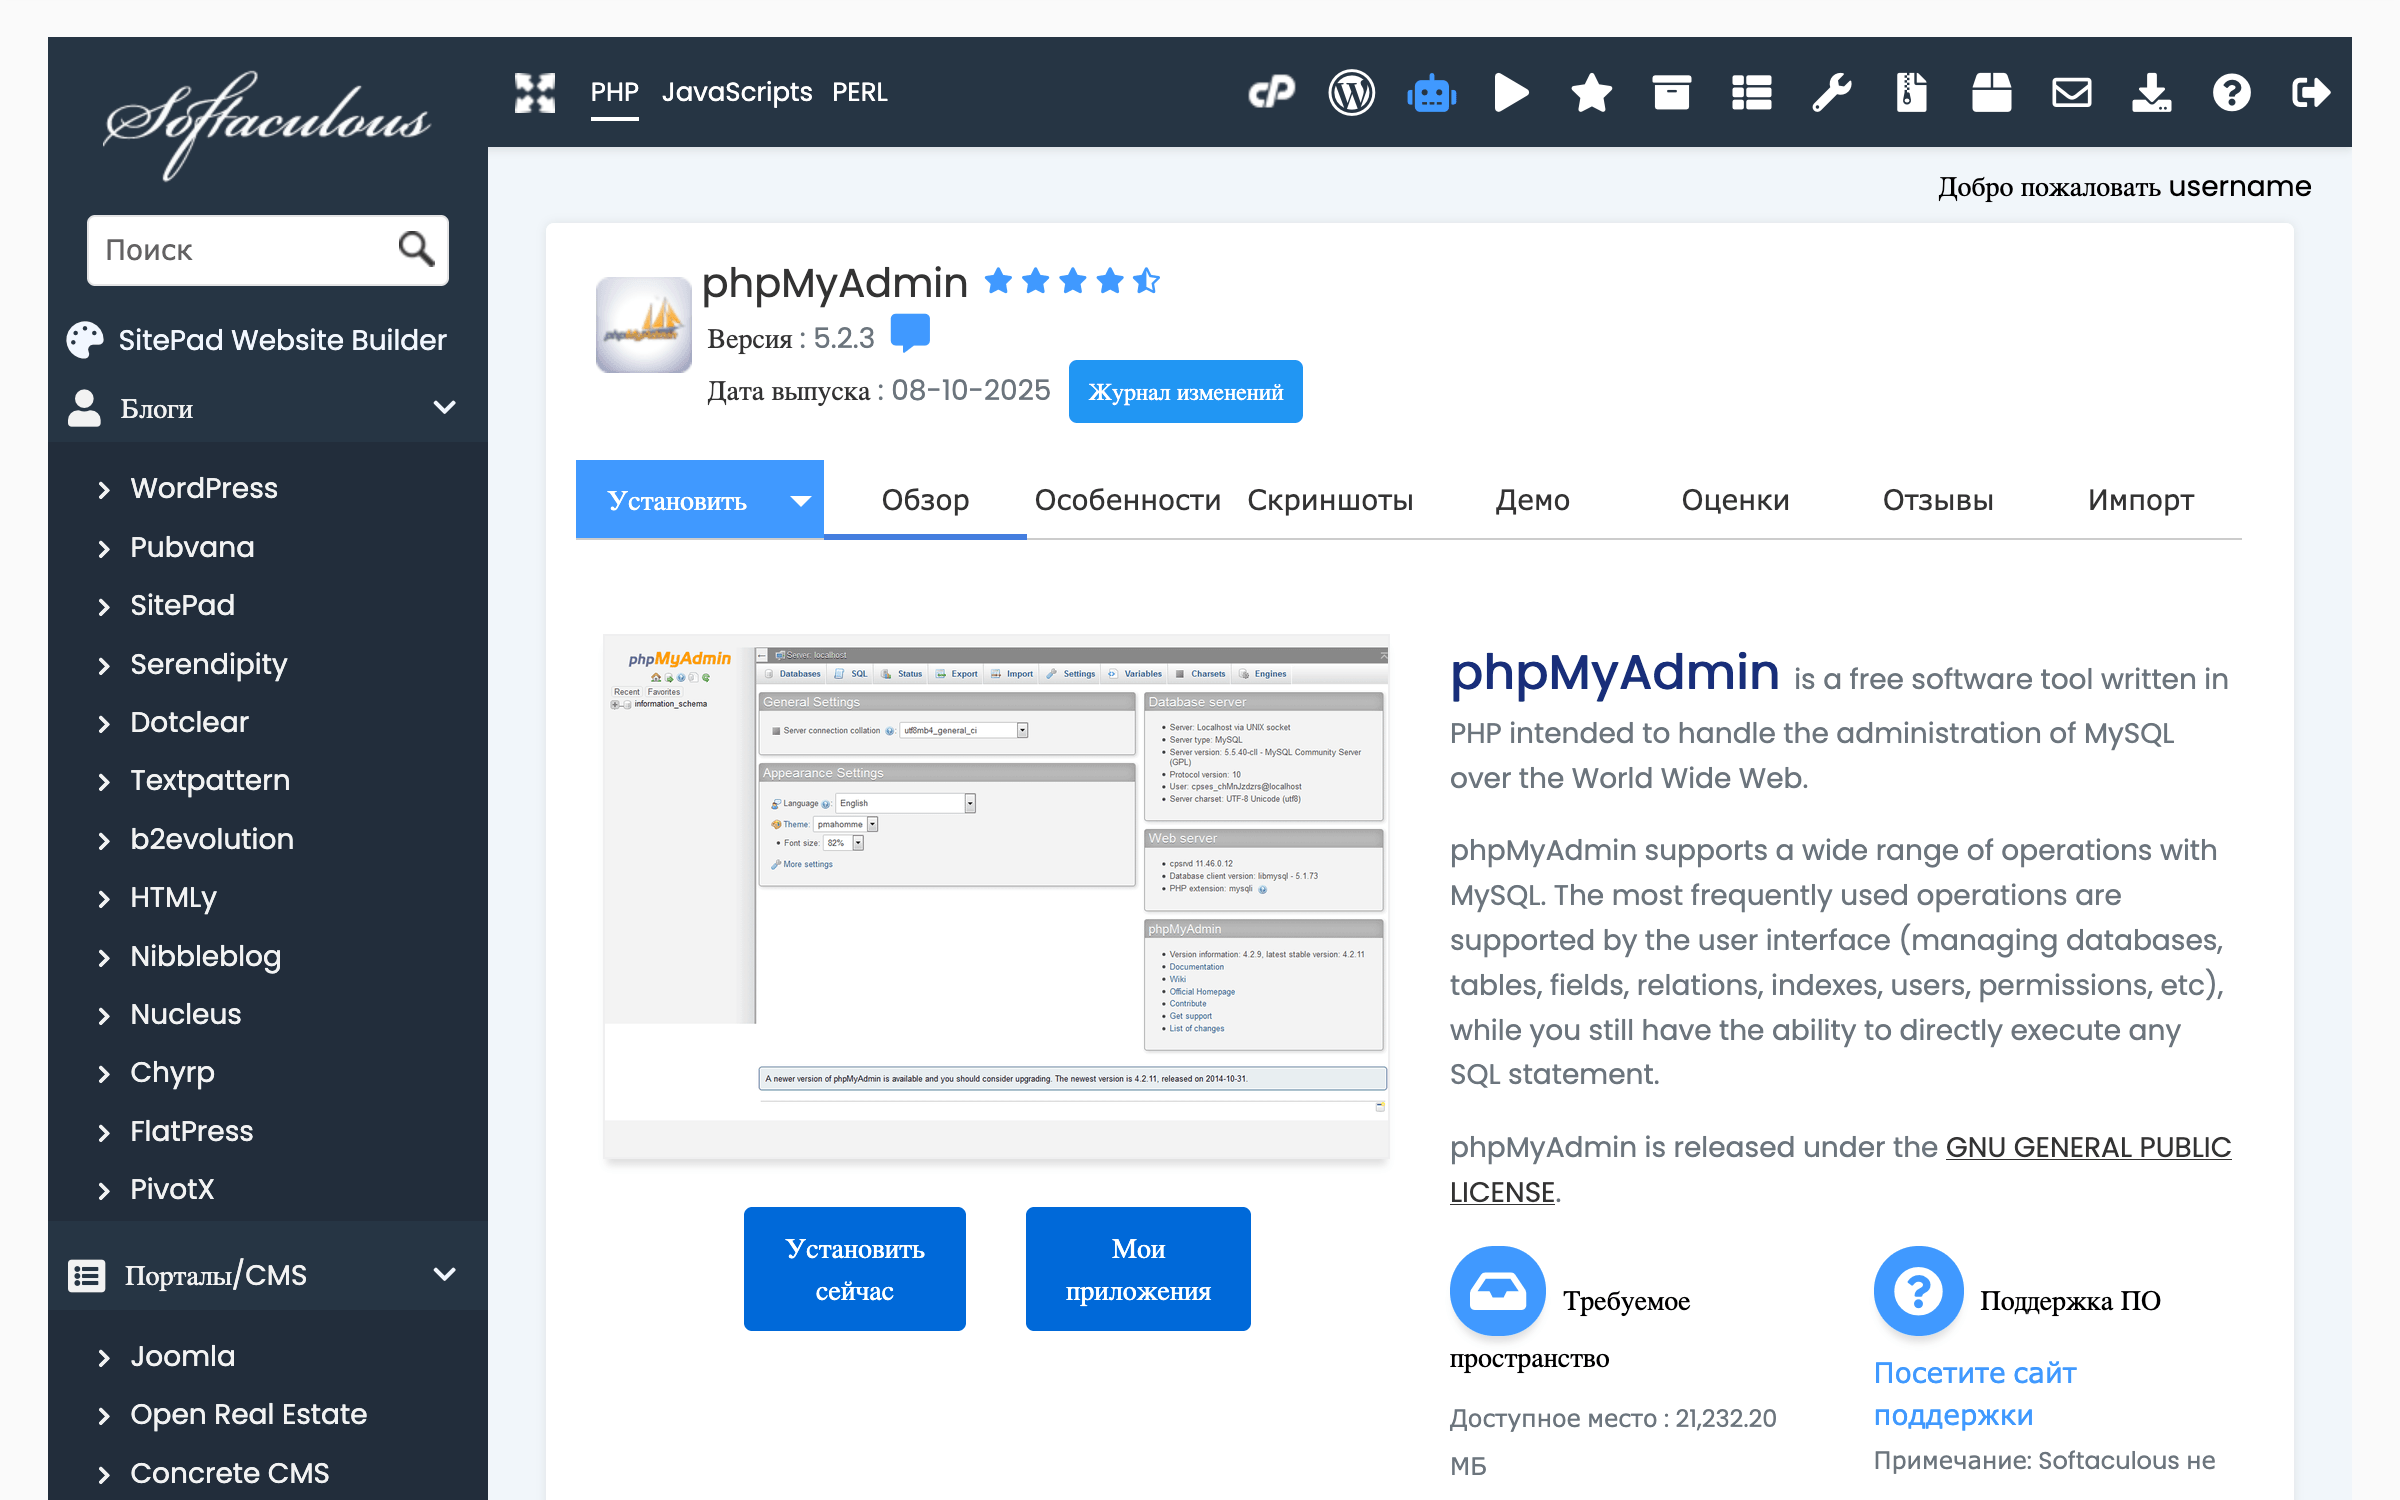Click the Blogs person icon
2400x1500 pixels.
[84, 408]
